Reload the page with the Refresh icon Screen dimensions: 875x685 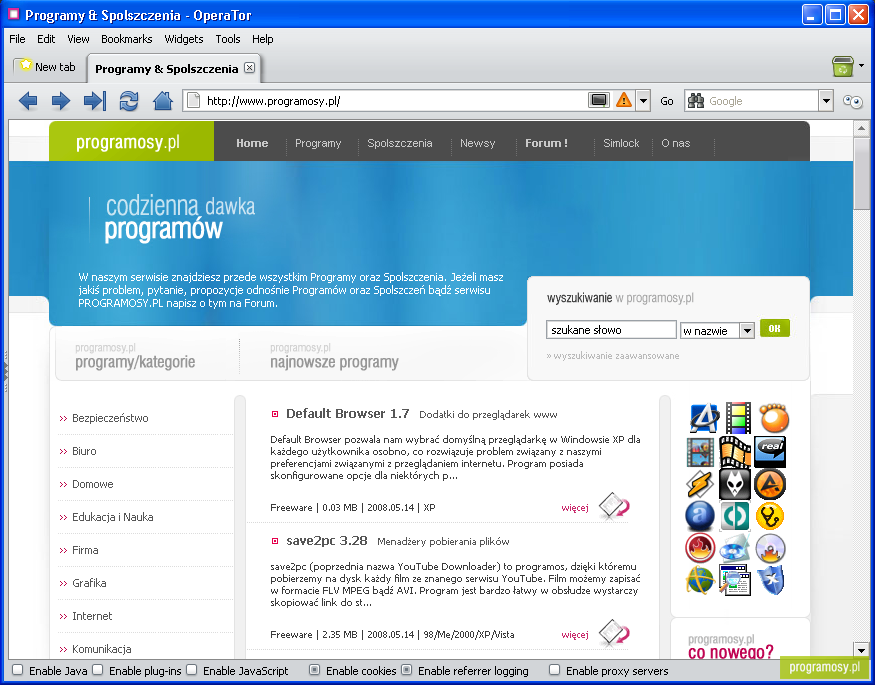(129, 101)
